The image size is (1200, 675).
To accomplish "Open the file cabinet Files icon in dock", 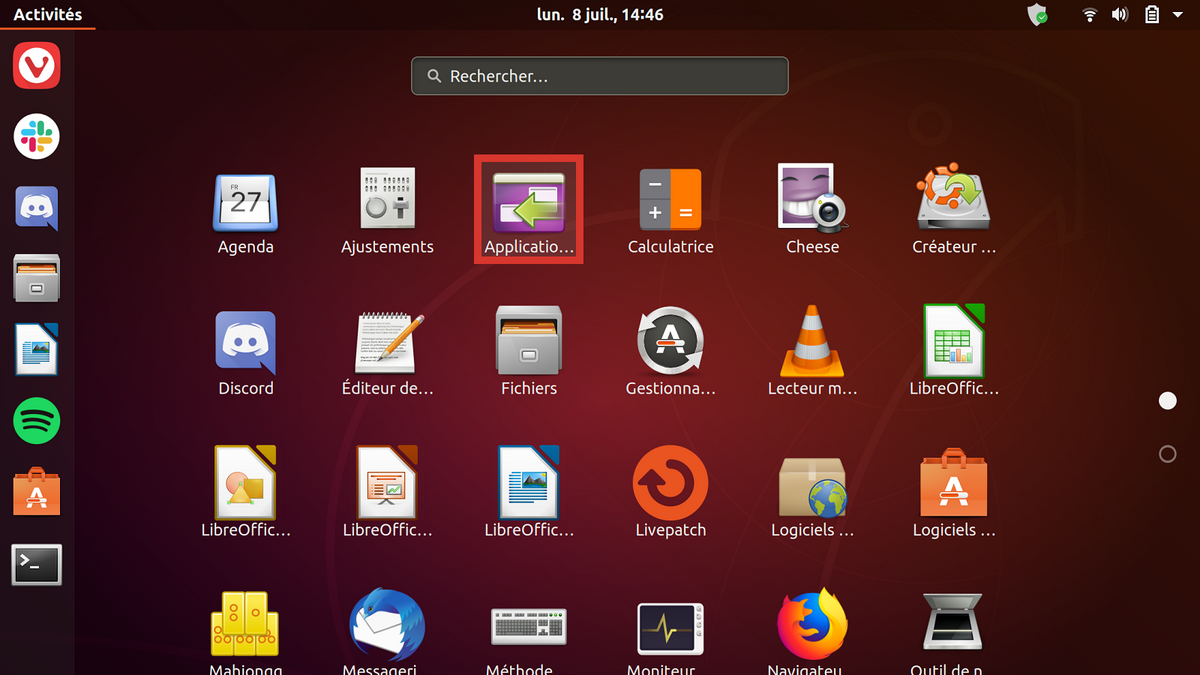I will 37,279.
